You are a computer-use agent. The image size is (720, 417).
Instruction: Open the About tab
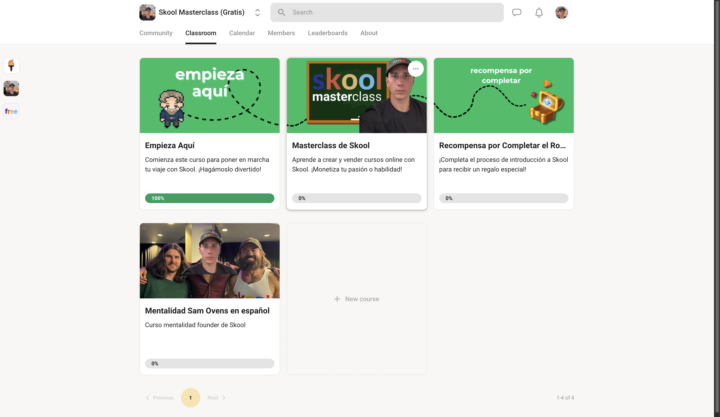(x=369, y=33)
